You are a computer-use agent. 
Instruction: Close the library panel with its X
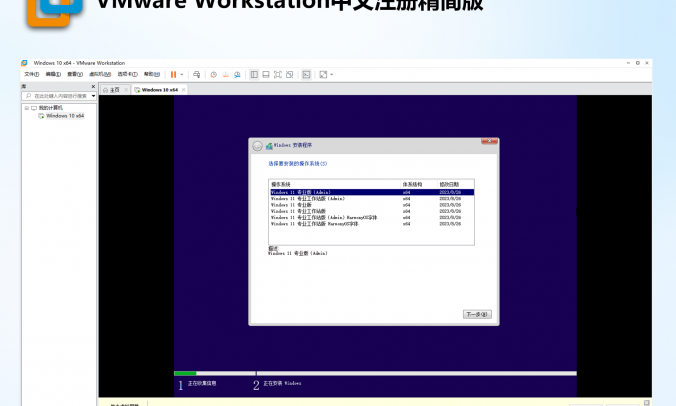click(93, 86)
